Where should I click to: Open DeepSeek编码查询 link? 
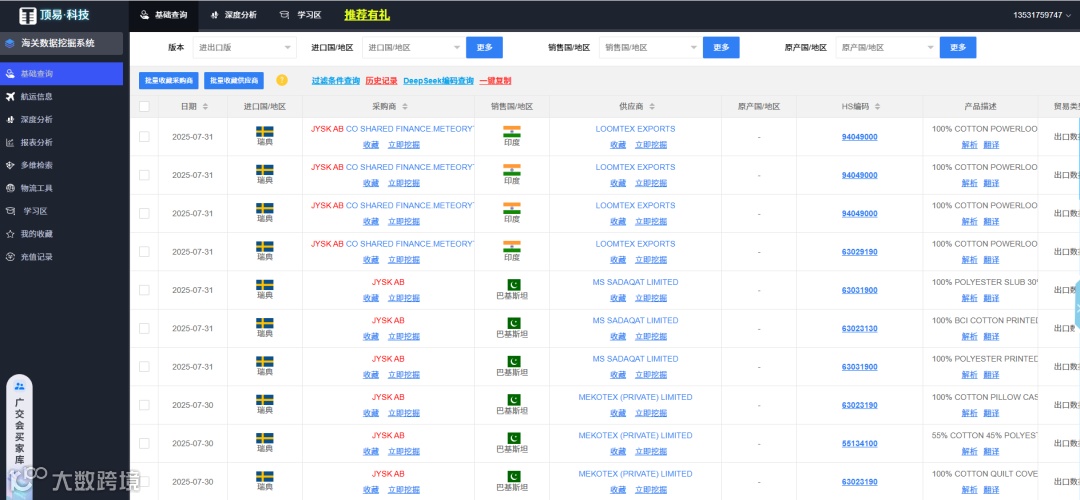(x=439, y=81)
